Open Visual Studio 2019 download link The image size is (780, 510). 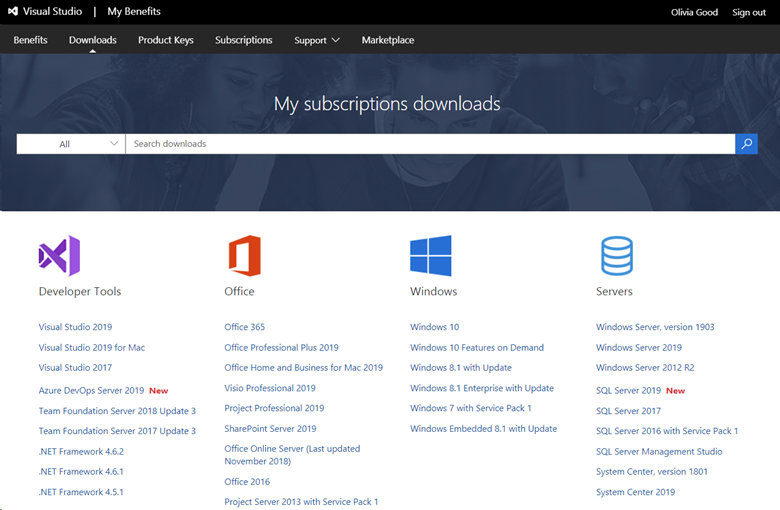pyautogui.click(x=76, y=327)
